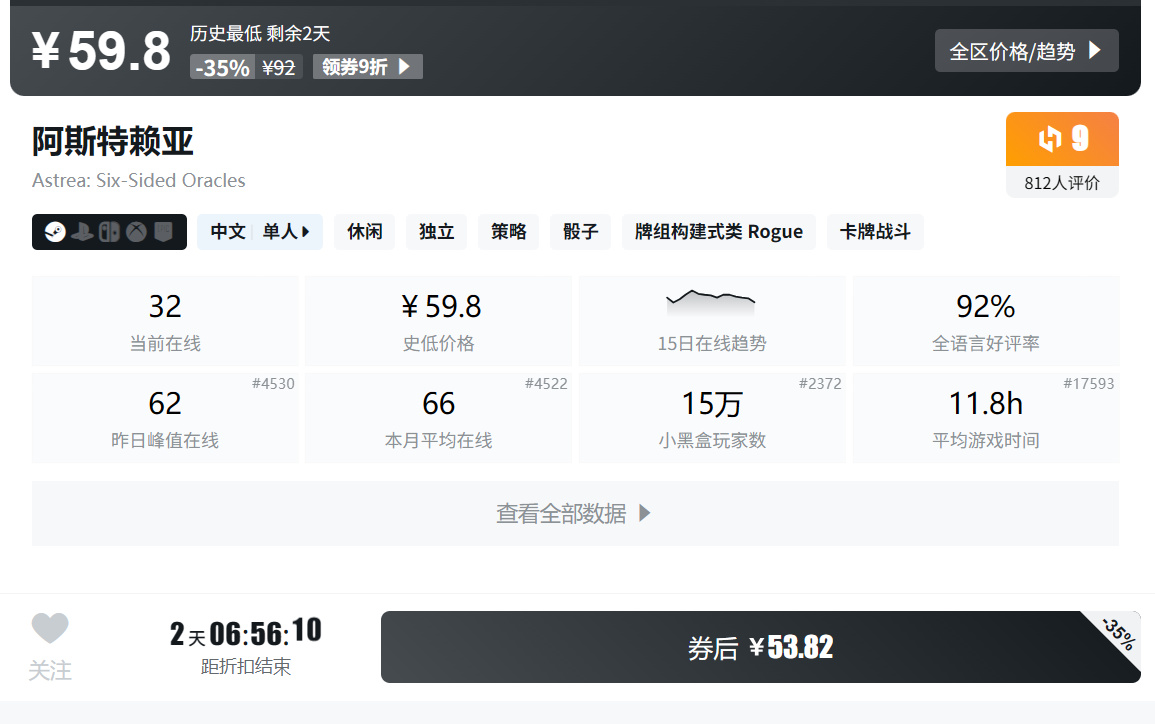
Task: Click the large ¥59.8 current price
Action: pyautogui.click(x=101, y=51)
